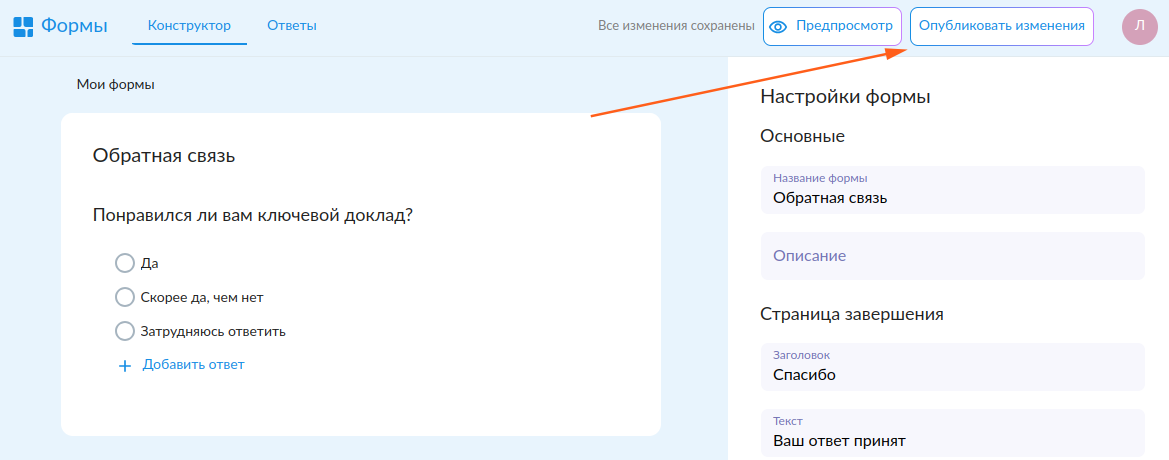Switch to the Ответы tab

click(292, 26)
